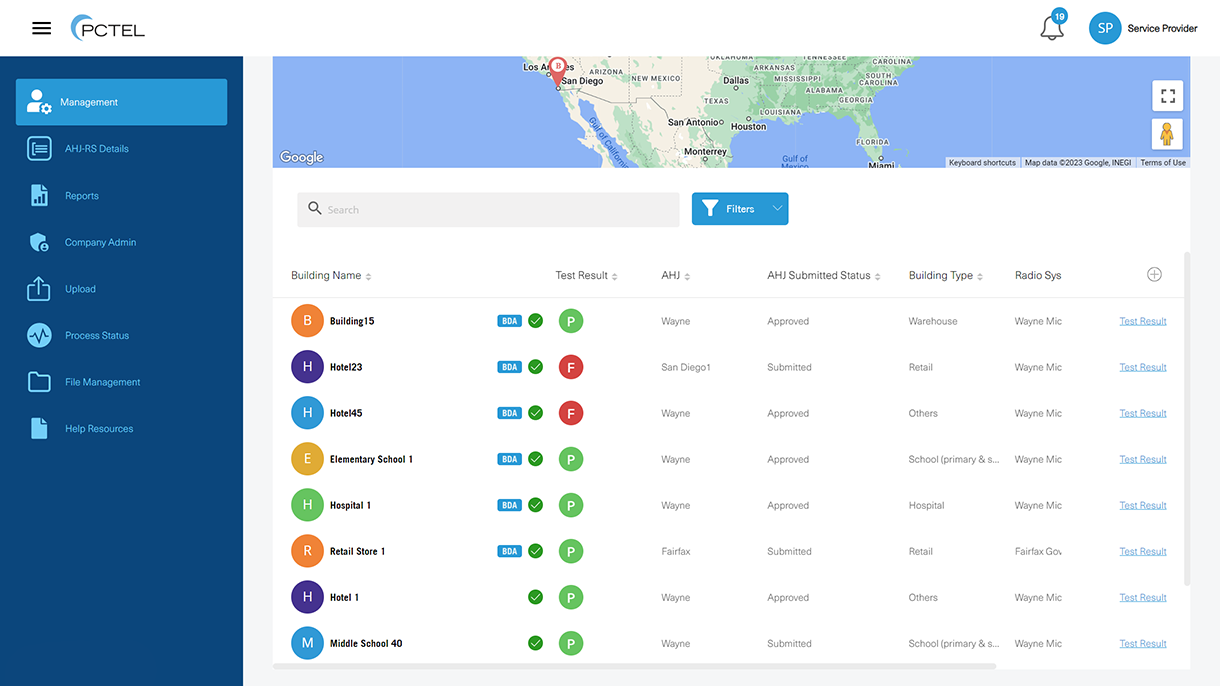Click the Street View pegman icon

[1167, 134]
